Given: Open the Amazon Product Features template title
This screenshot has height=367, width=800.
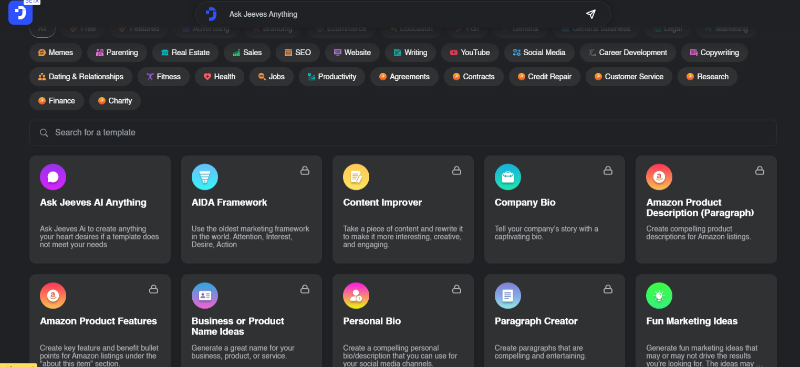Looking at the screenshot, I should point(98,321).
